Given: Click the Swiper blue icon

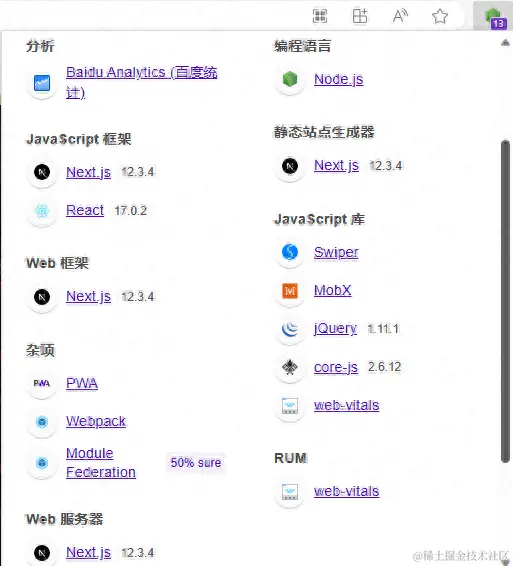Looking at the screenshot, I should (x=290, y=252).
